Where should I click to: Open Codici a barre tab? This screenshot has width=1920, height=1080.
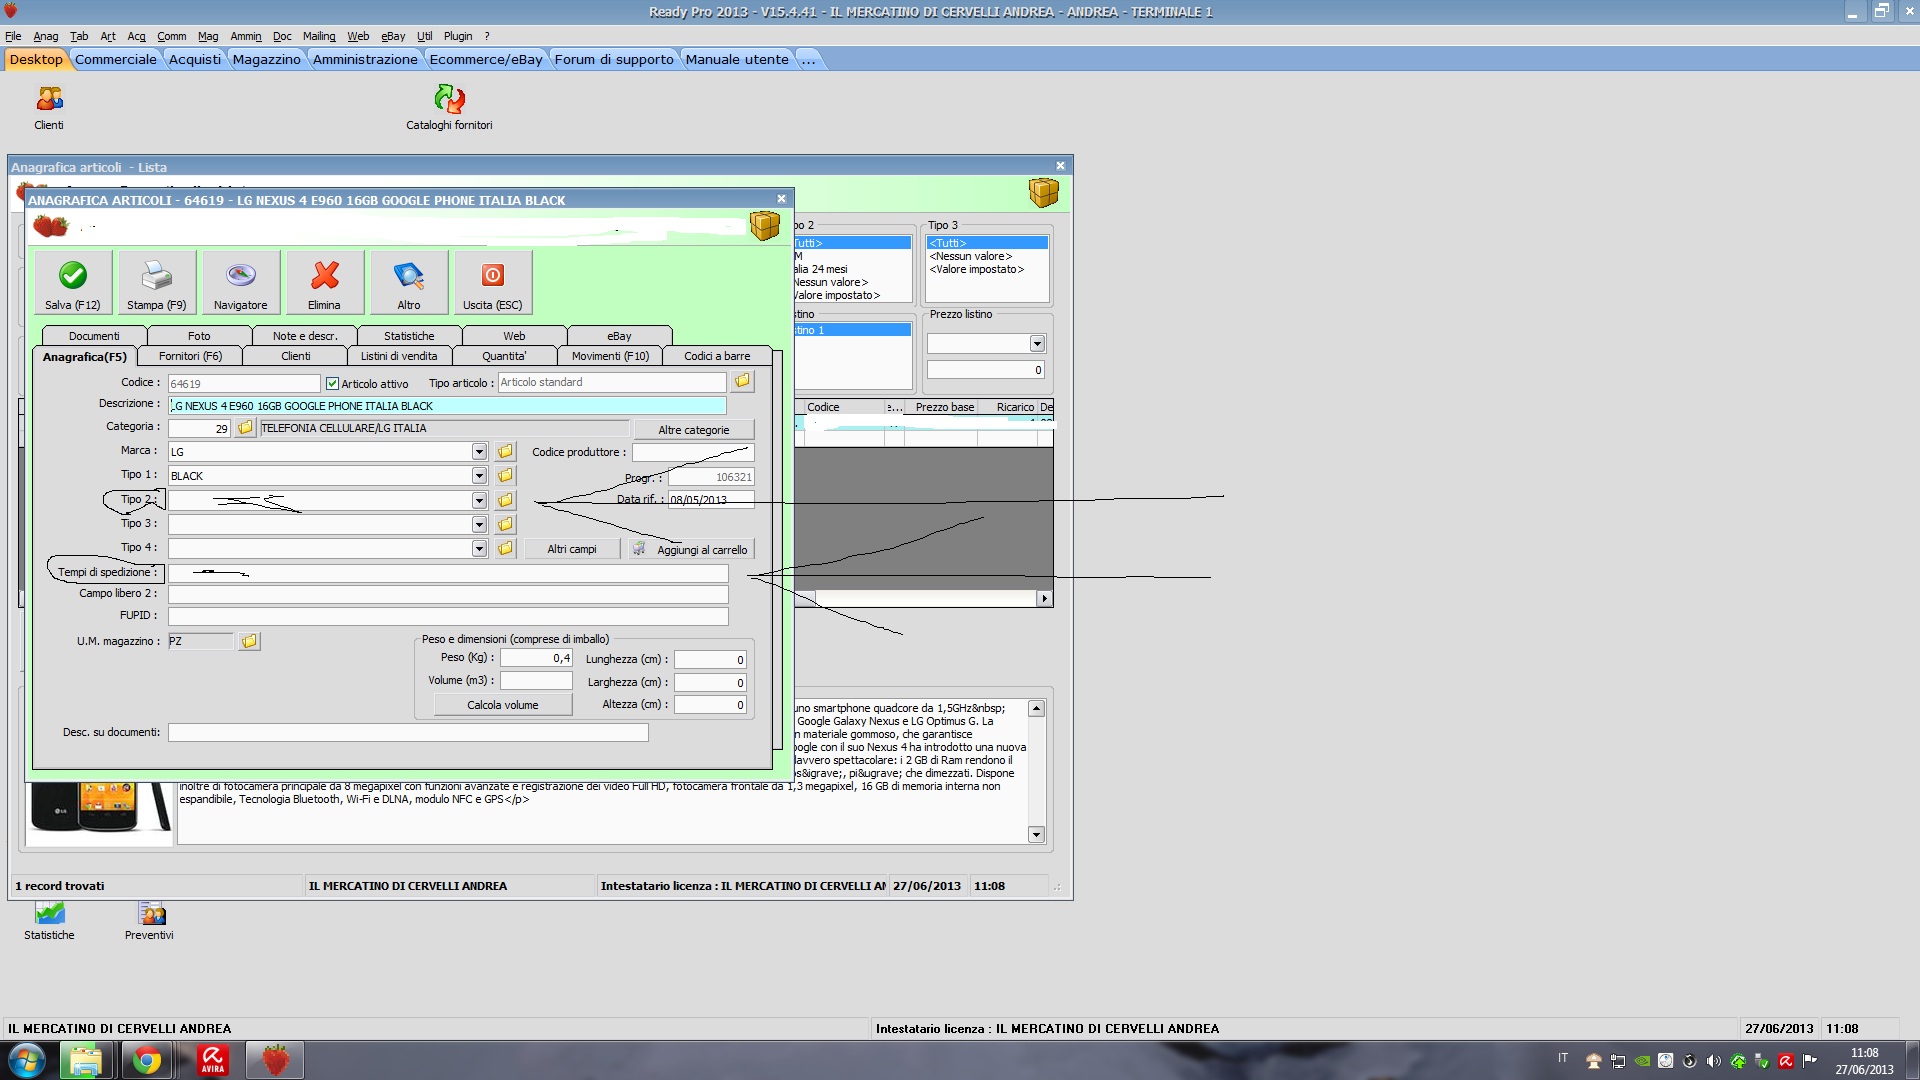[717, 356]
